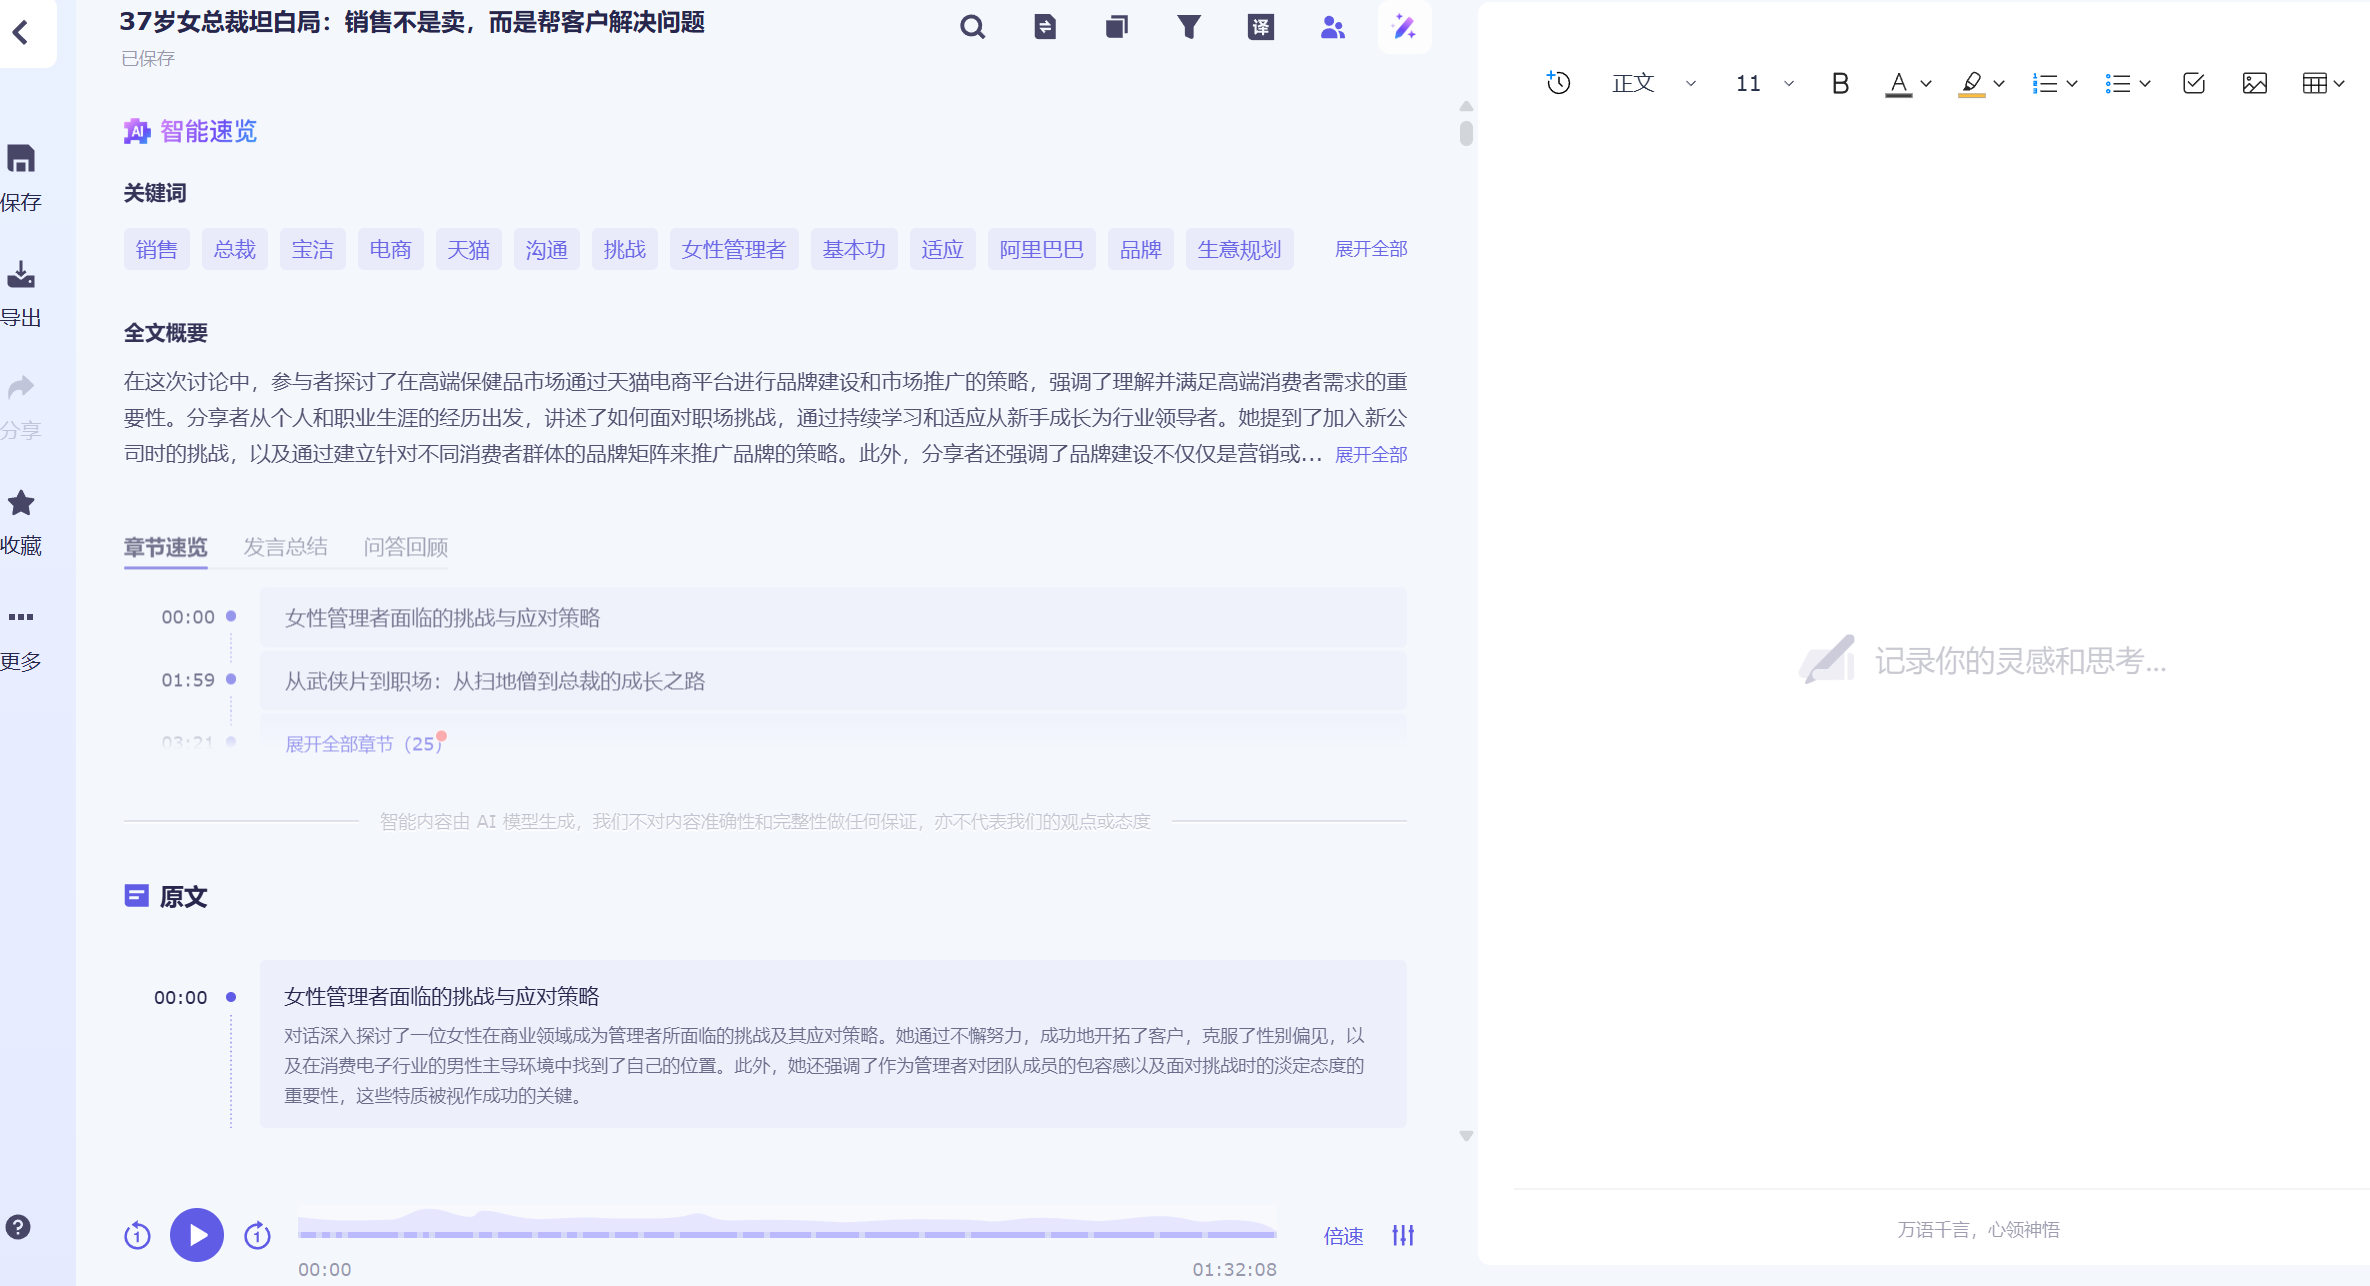Open the speaker management people icon
Viewport: 2370px width, 1286px height.
point(1332,27)
